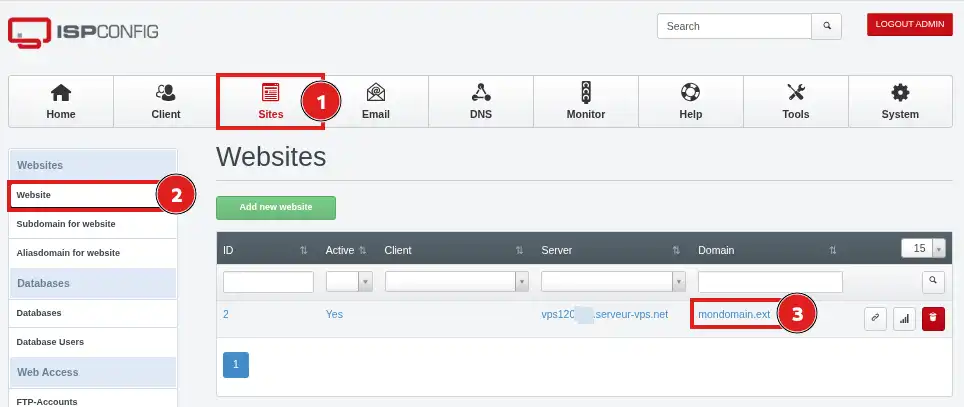This screenshot has width=964, height=407.
Task: Open Database Users sidebar item
Action: click(x=93, y=341)
